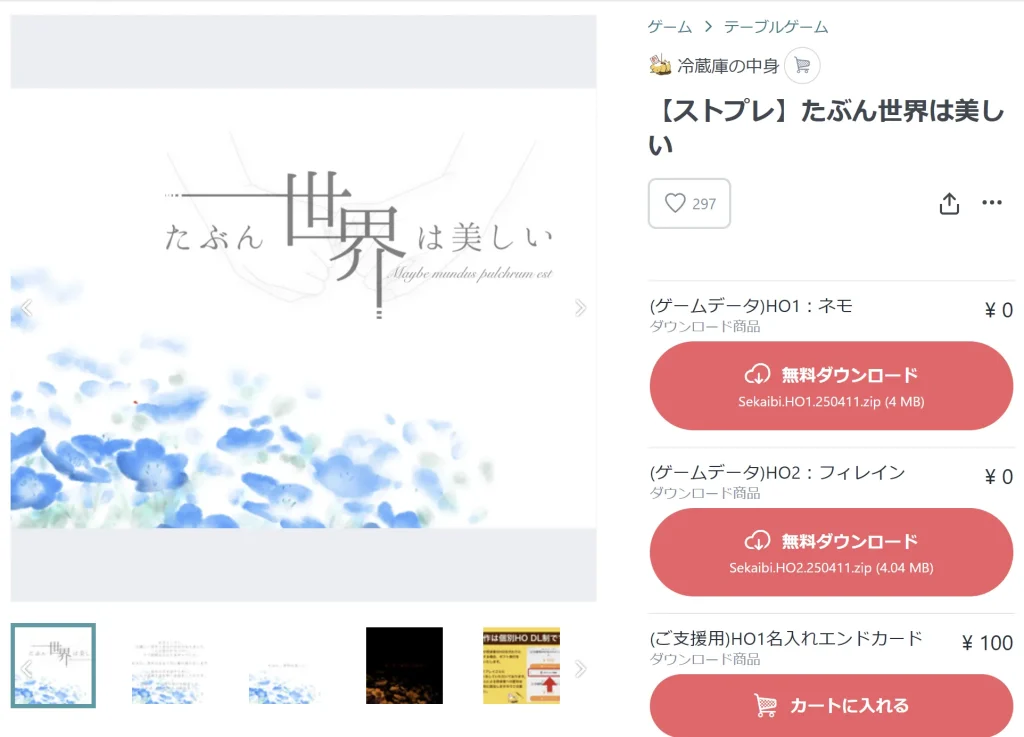This screenshot has width=1024, height=737.
Task: Show next main image with right arrow
Action: (x=580, y=307)
